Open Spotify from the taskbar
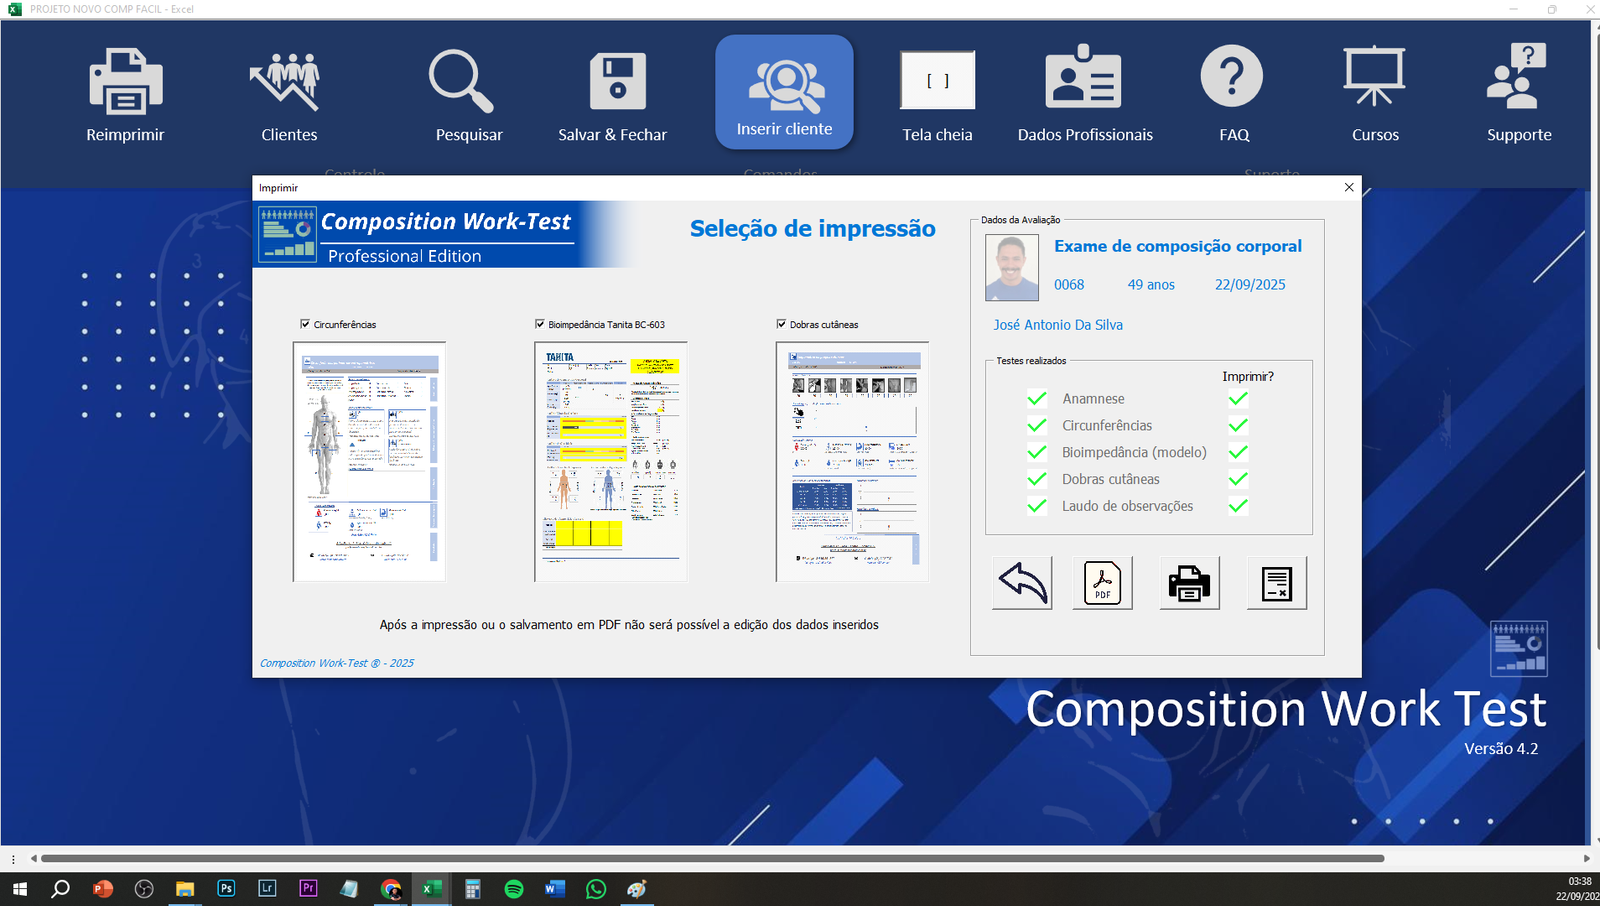 click(x=514, y=889)
